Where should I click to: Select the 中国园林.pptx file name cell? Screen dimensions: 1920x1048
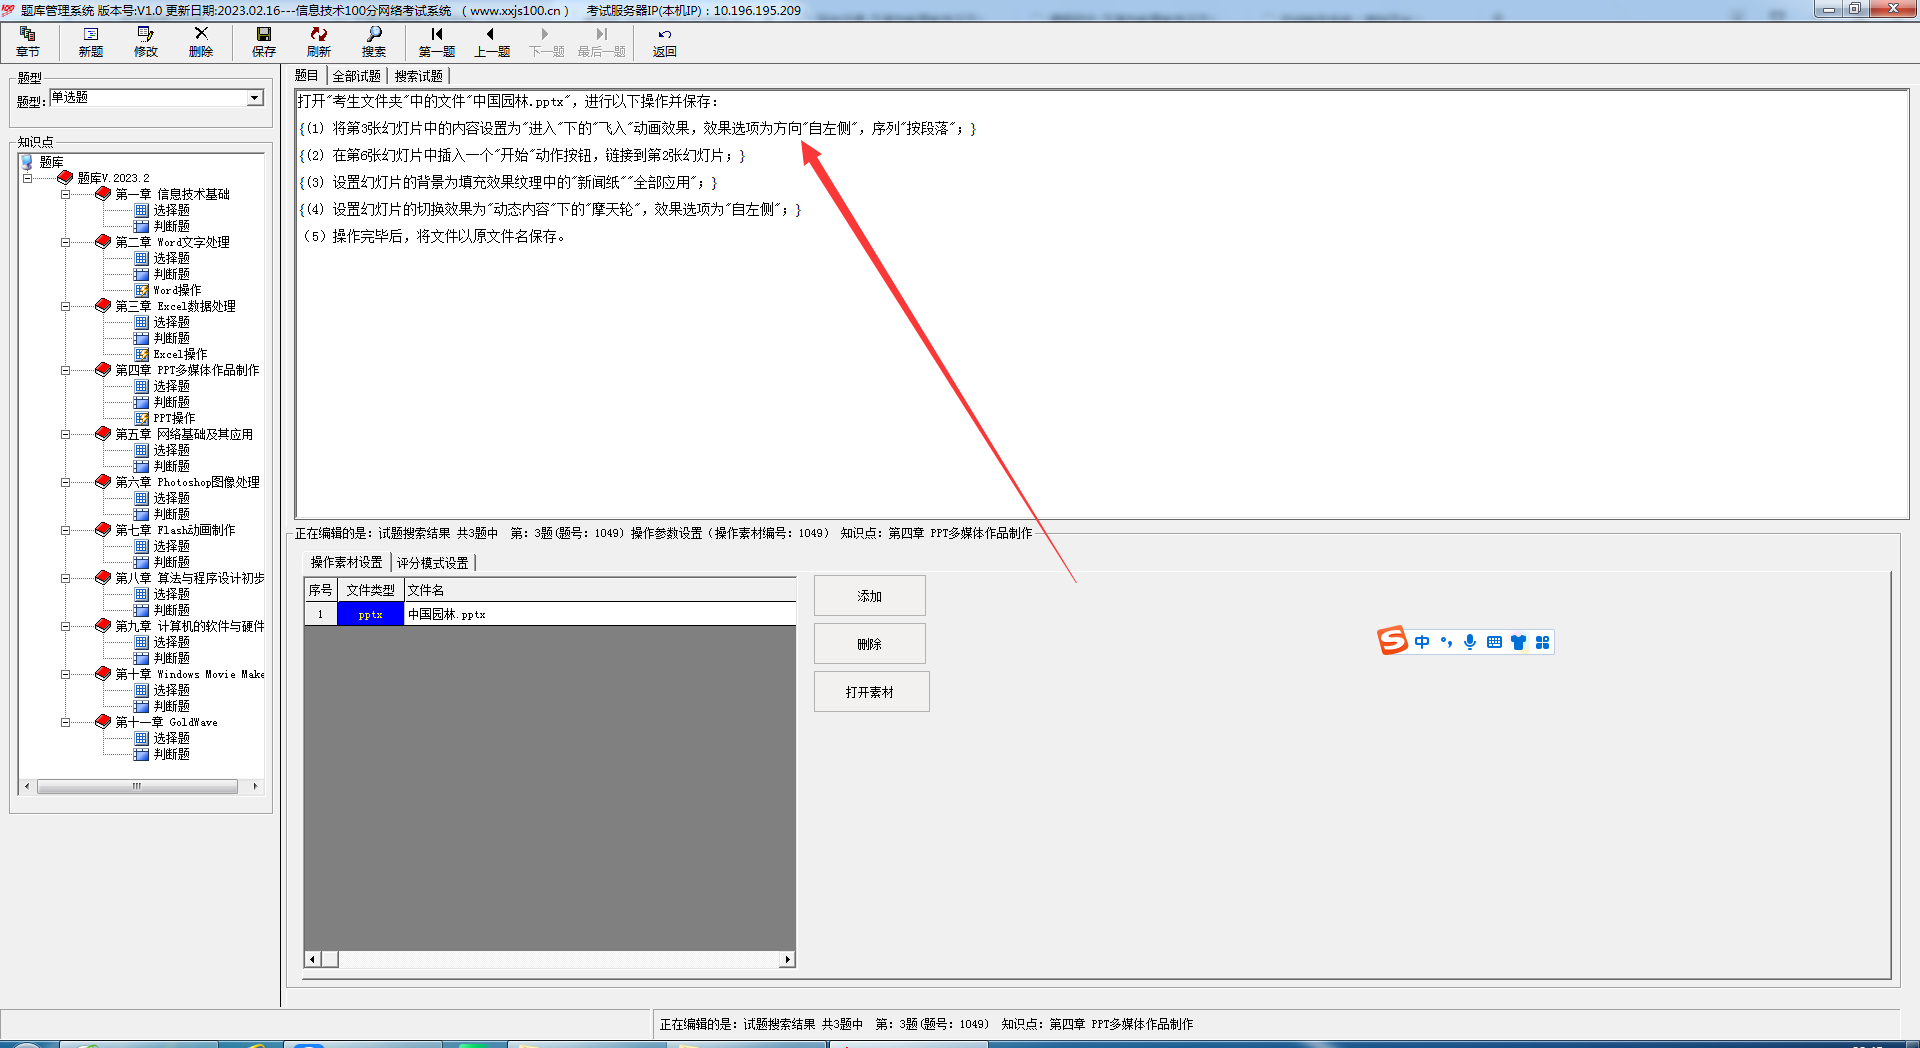point(600,614)
